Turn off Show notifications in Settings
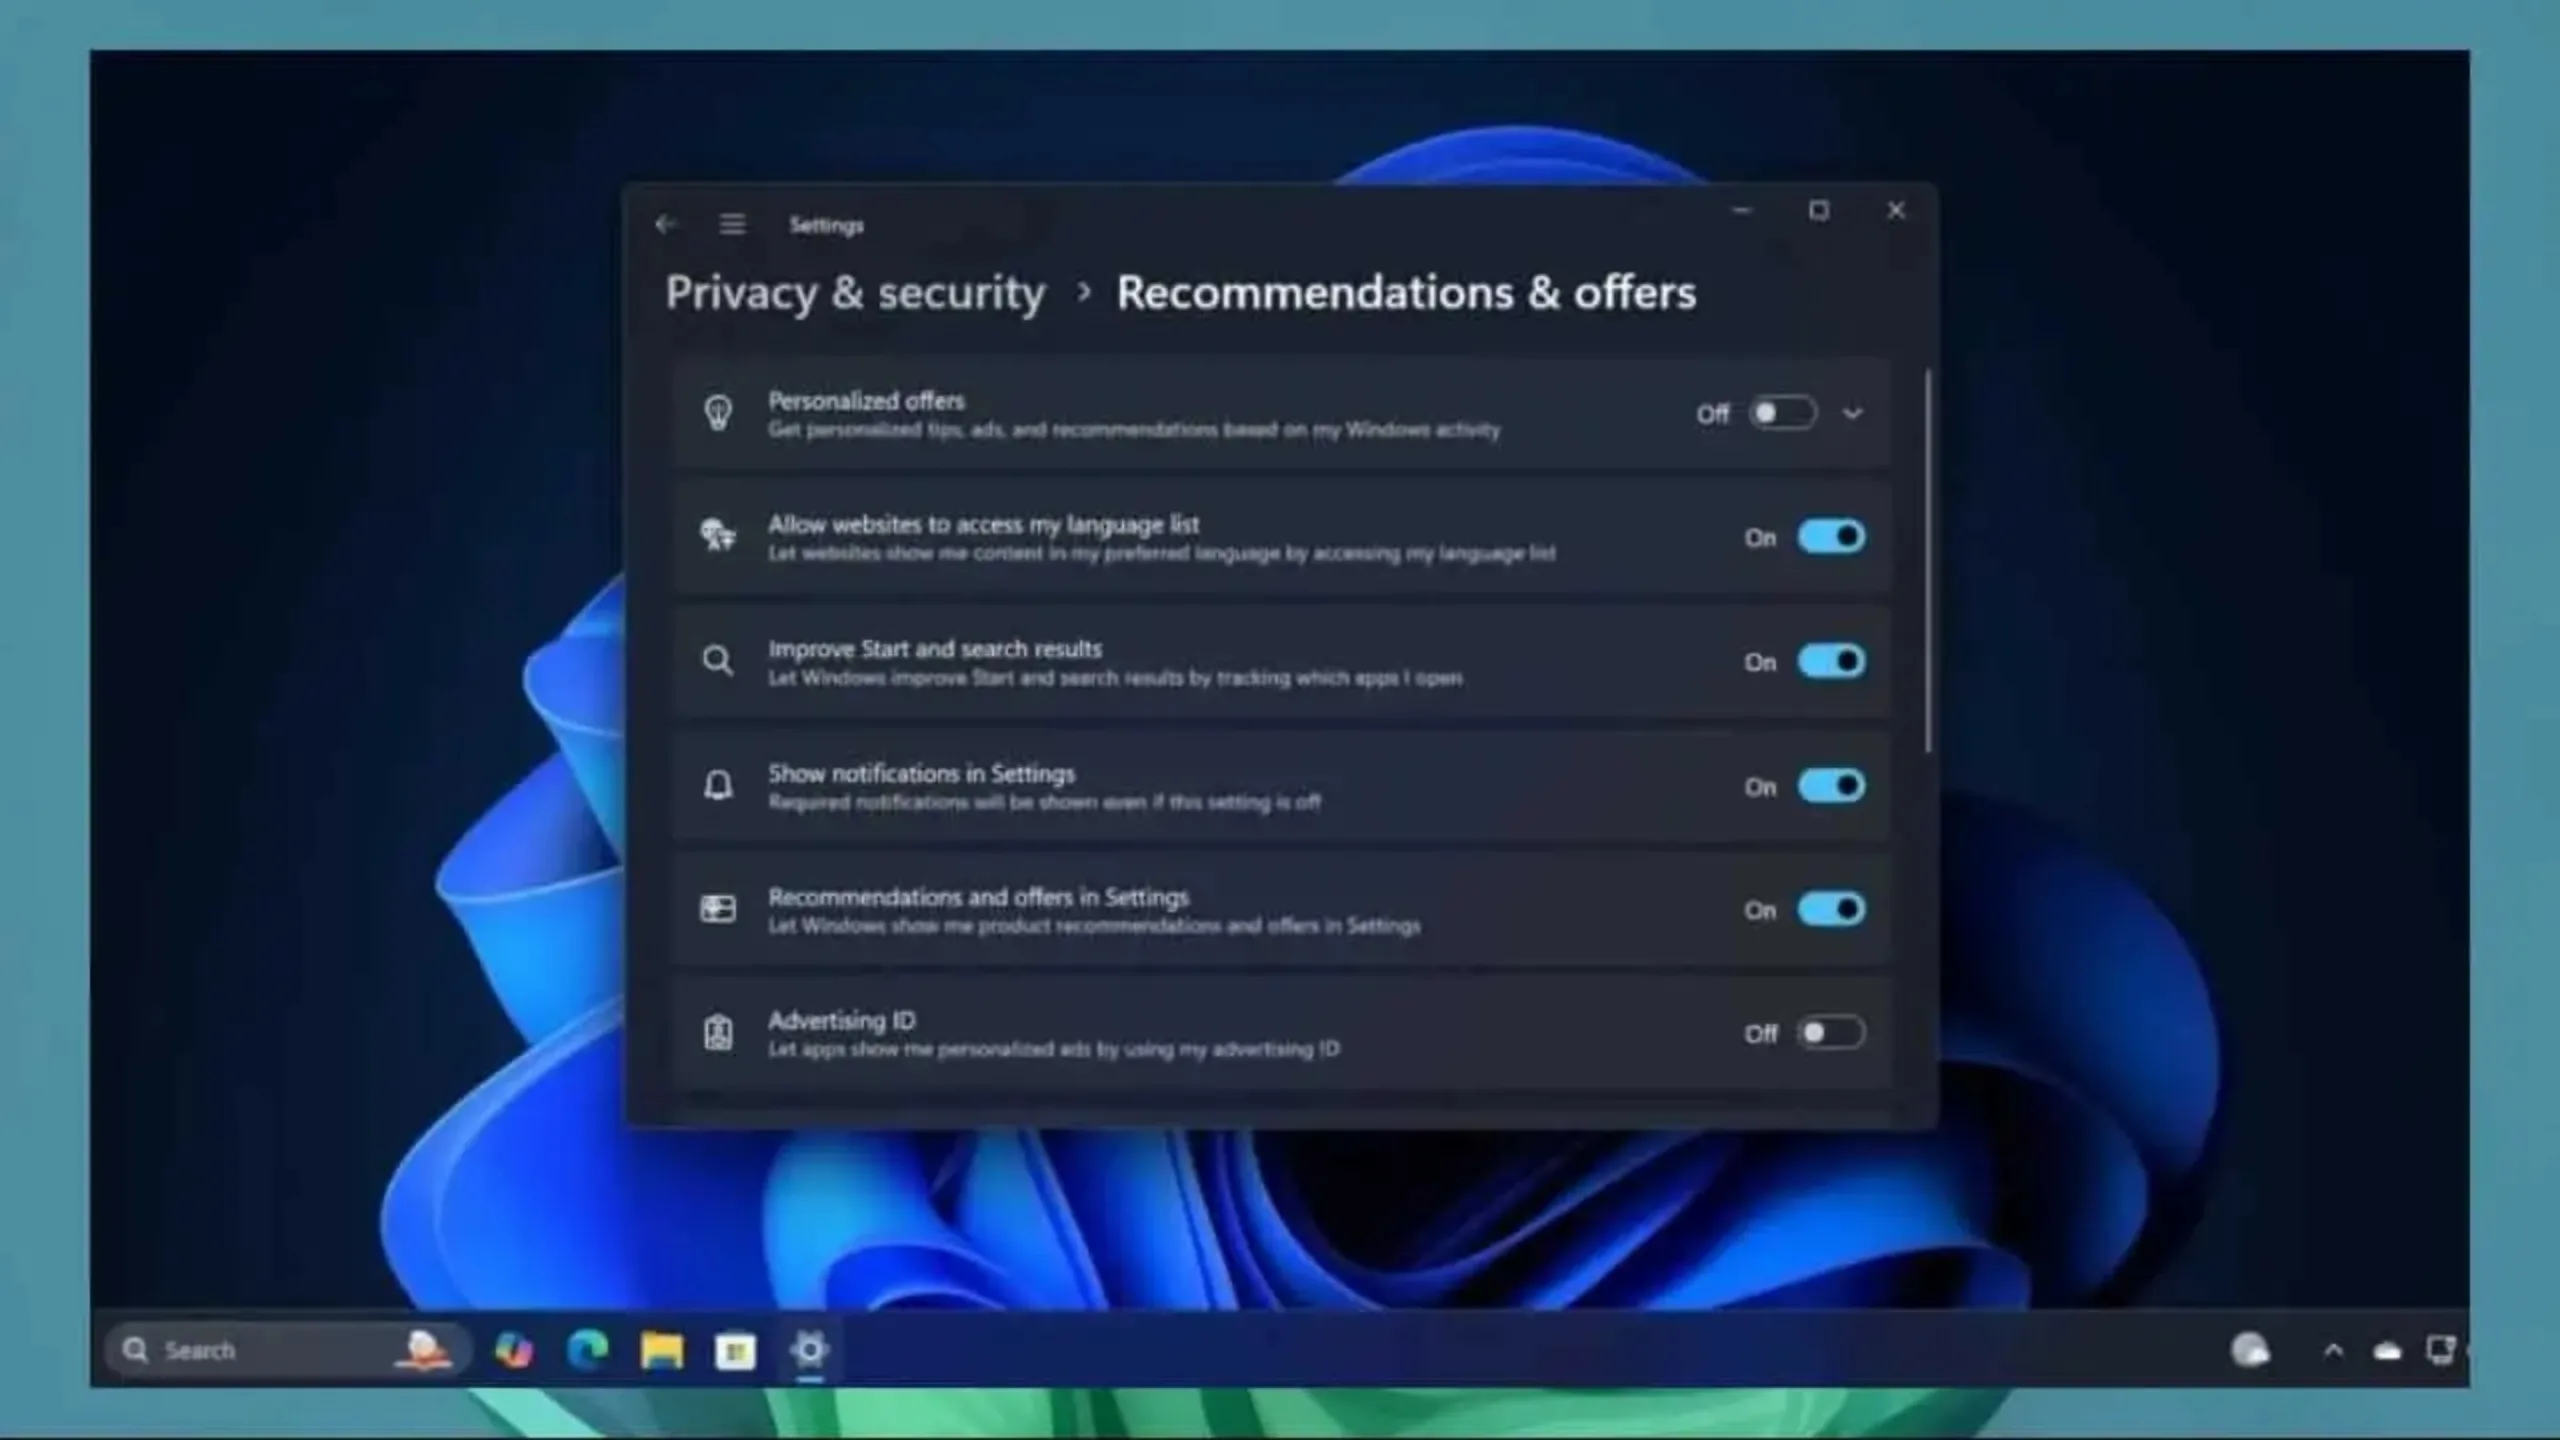The image size is (2560, 1440). coord(1831,786)
